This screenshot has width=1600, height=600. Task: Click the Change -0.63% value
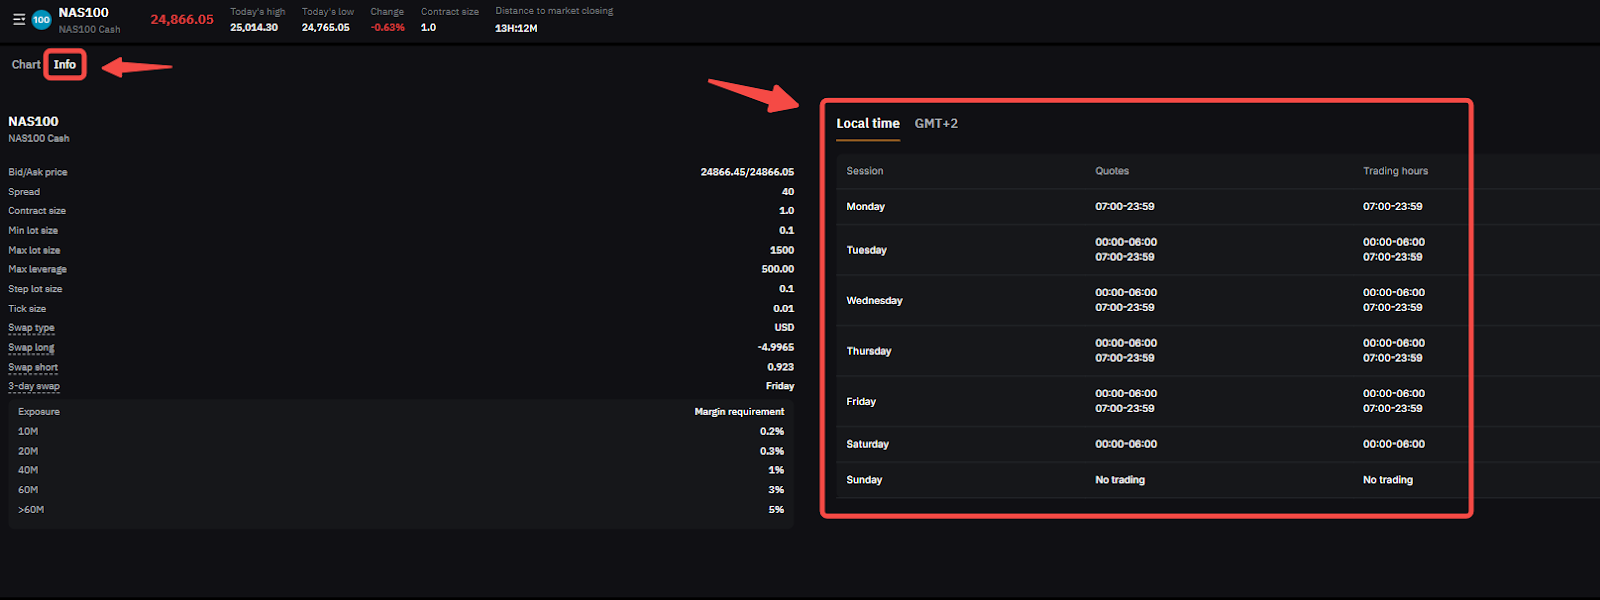[x=388, y=28]
